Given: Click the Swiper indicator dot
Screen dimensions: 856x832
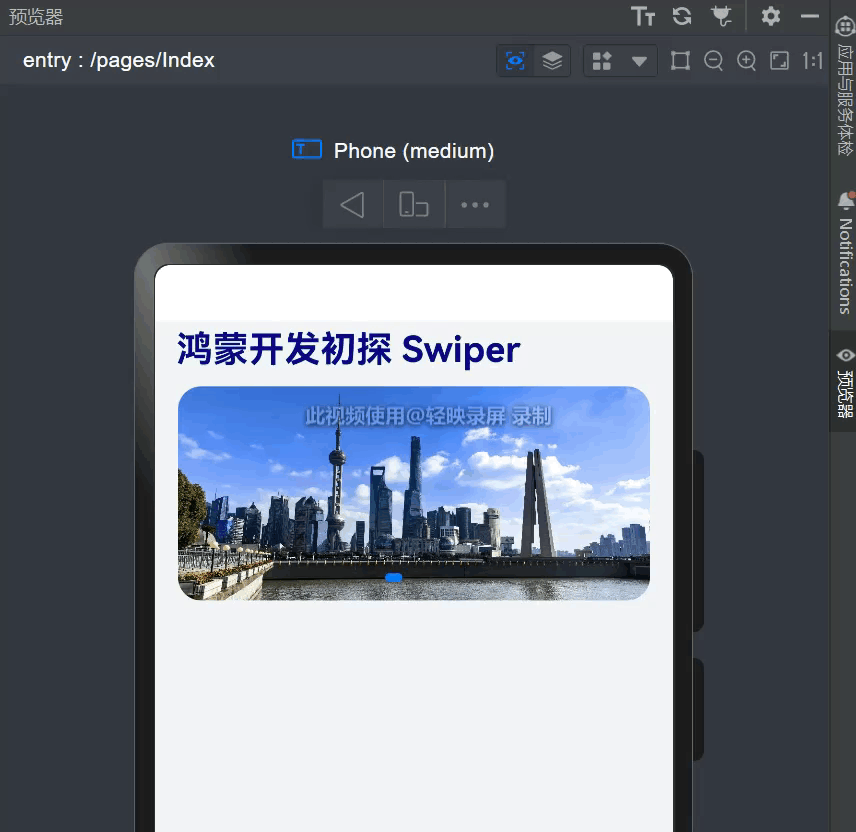Looking at the screenshot, I should pos(394,577).
